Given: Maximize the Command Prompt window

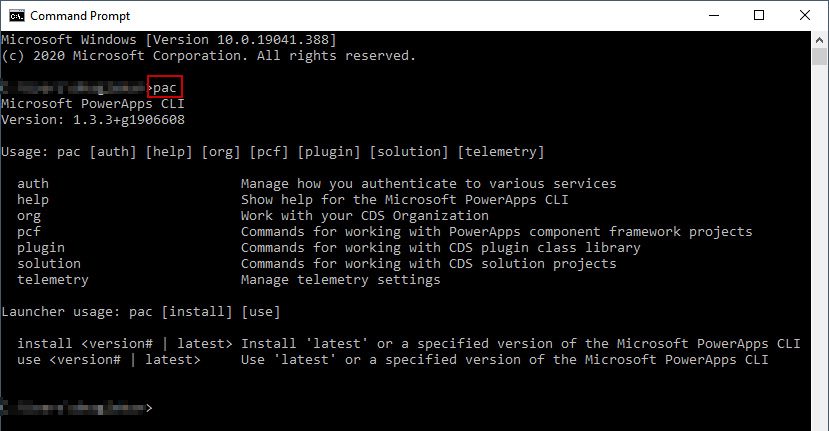Looking at the screenshot, I should (759, 15).
